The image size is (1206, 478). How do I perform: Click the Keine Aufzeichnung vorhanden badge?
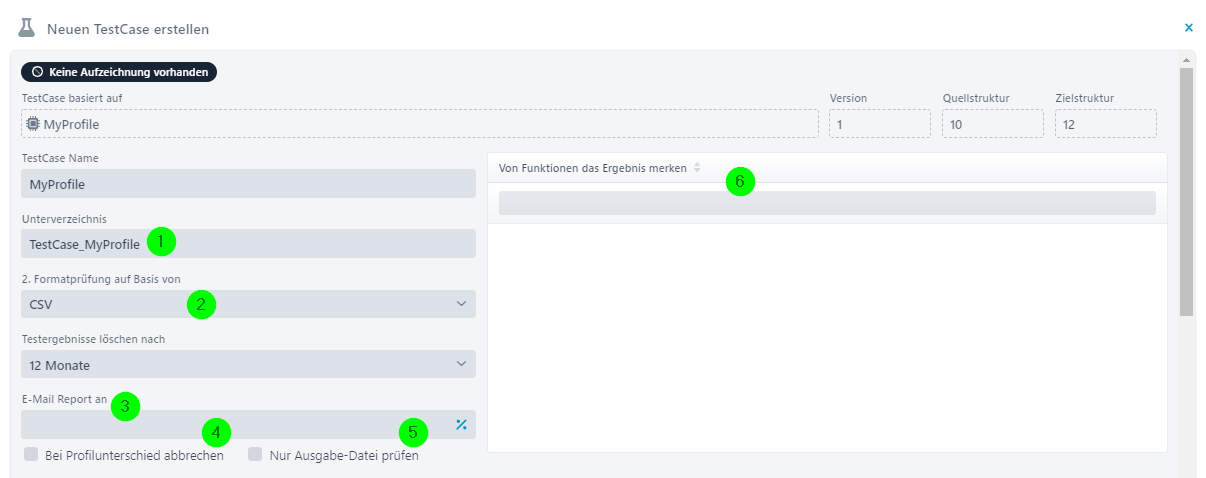click(x=119, y=72)
